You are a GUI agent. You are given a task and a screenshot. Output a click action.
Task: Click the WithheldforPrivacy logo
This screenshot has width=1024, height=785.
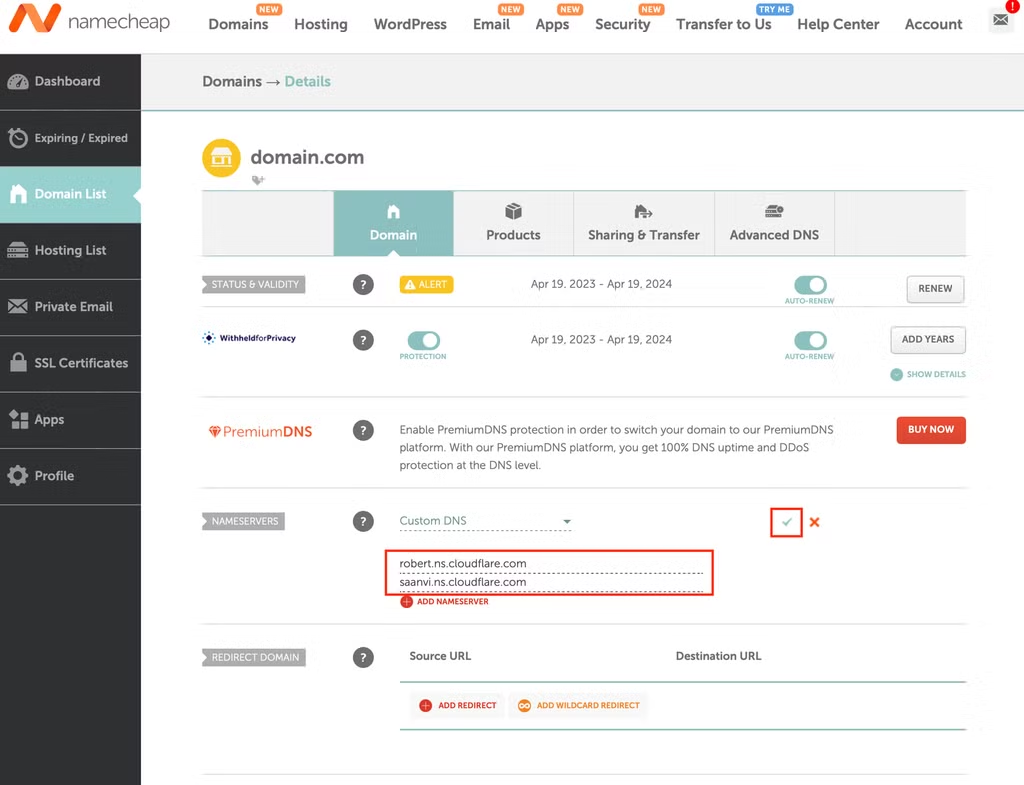(x=249, y=338)
